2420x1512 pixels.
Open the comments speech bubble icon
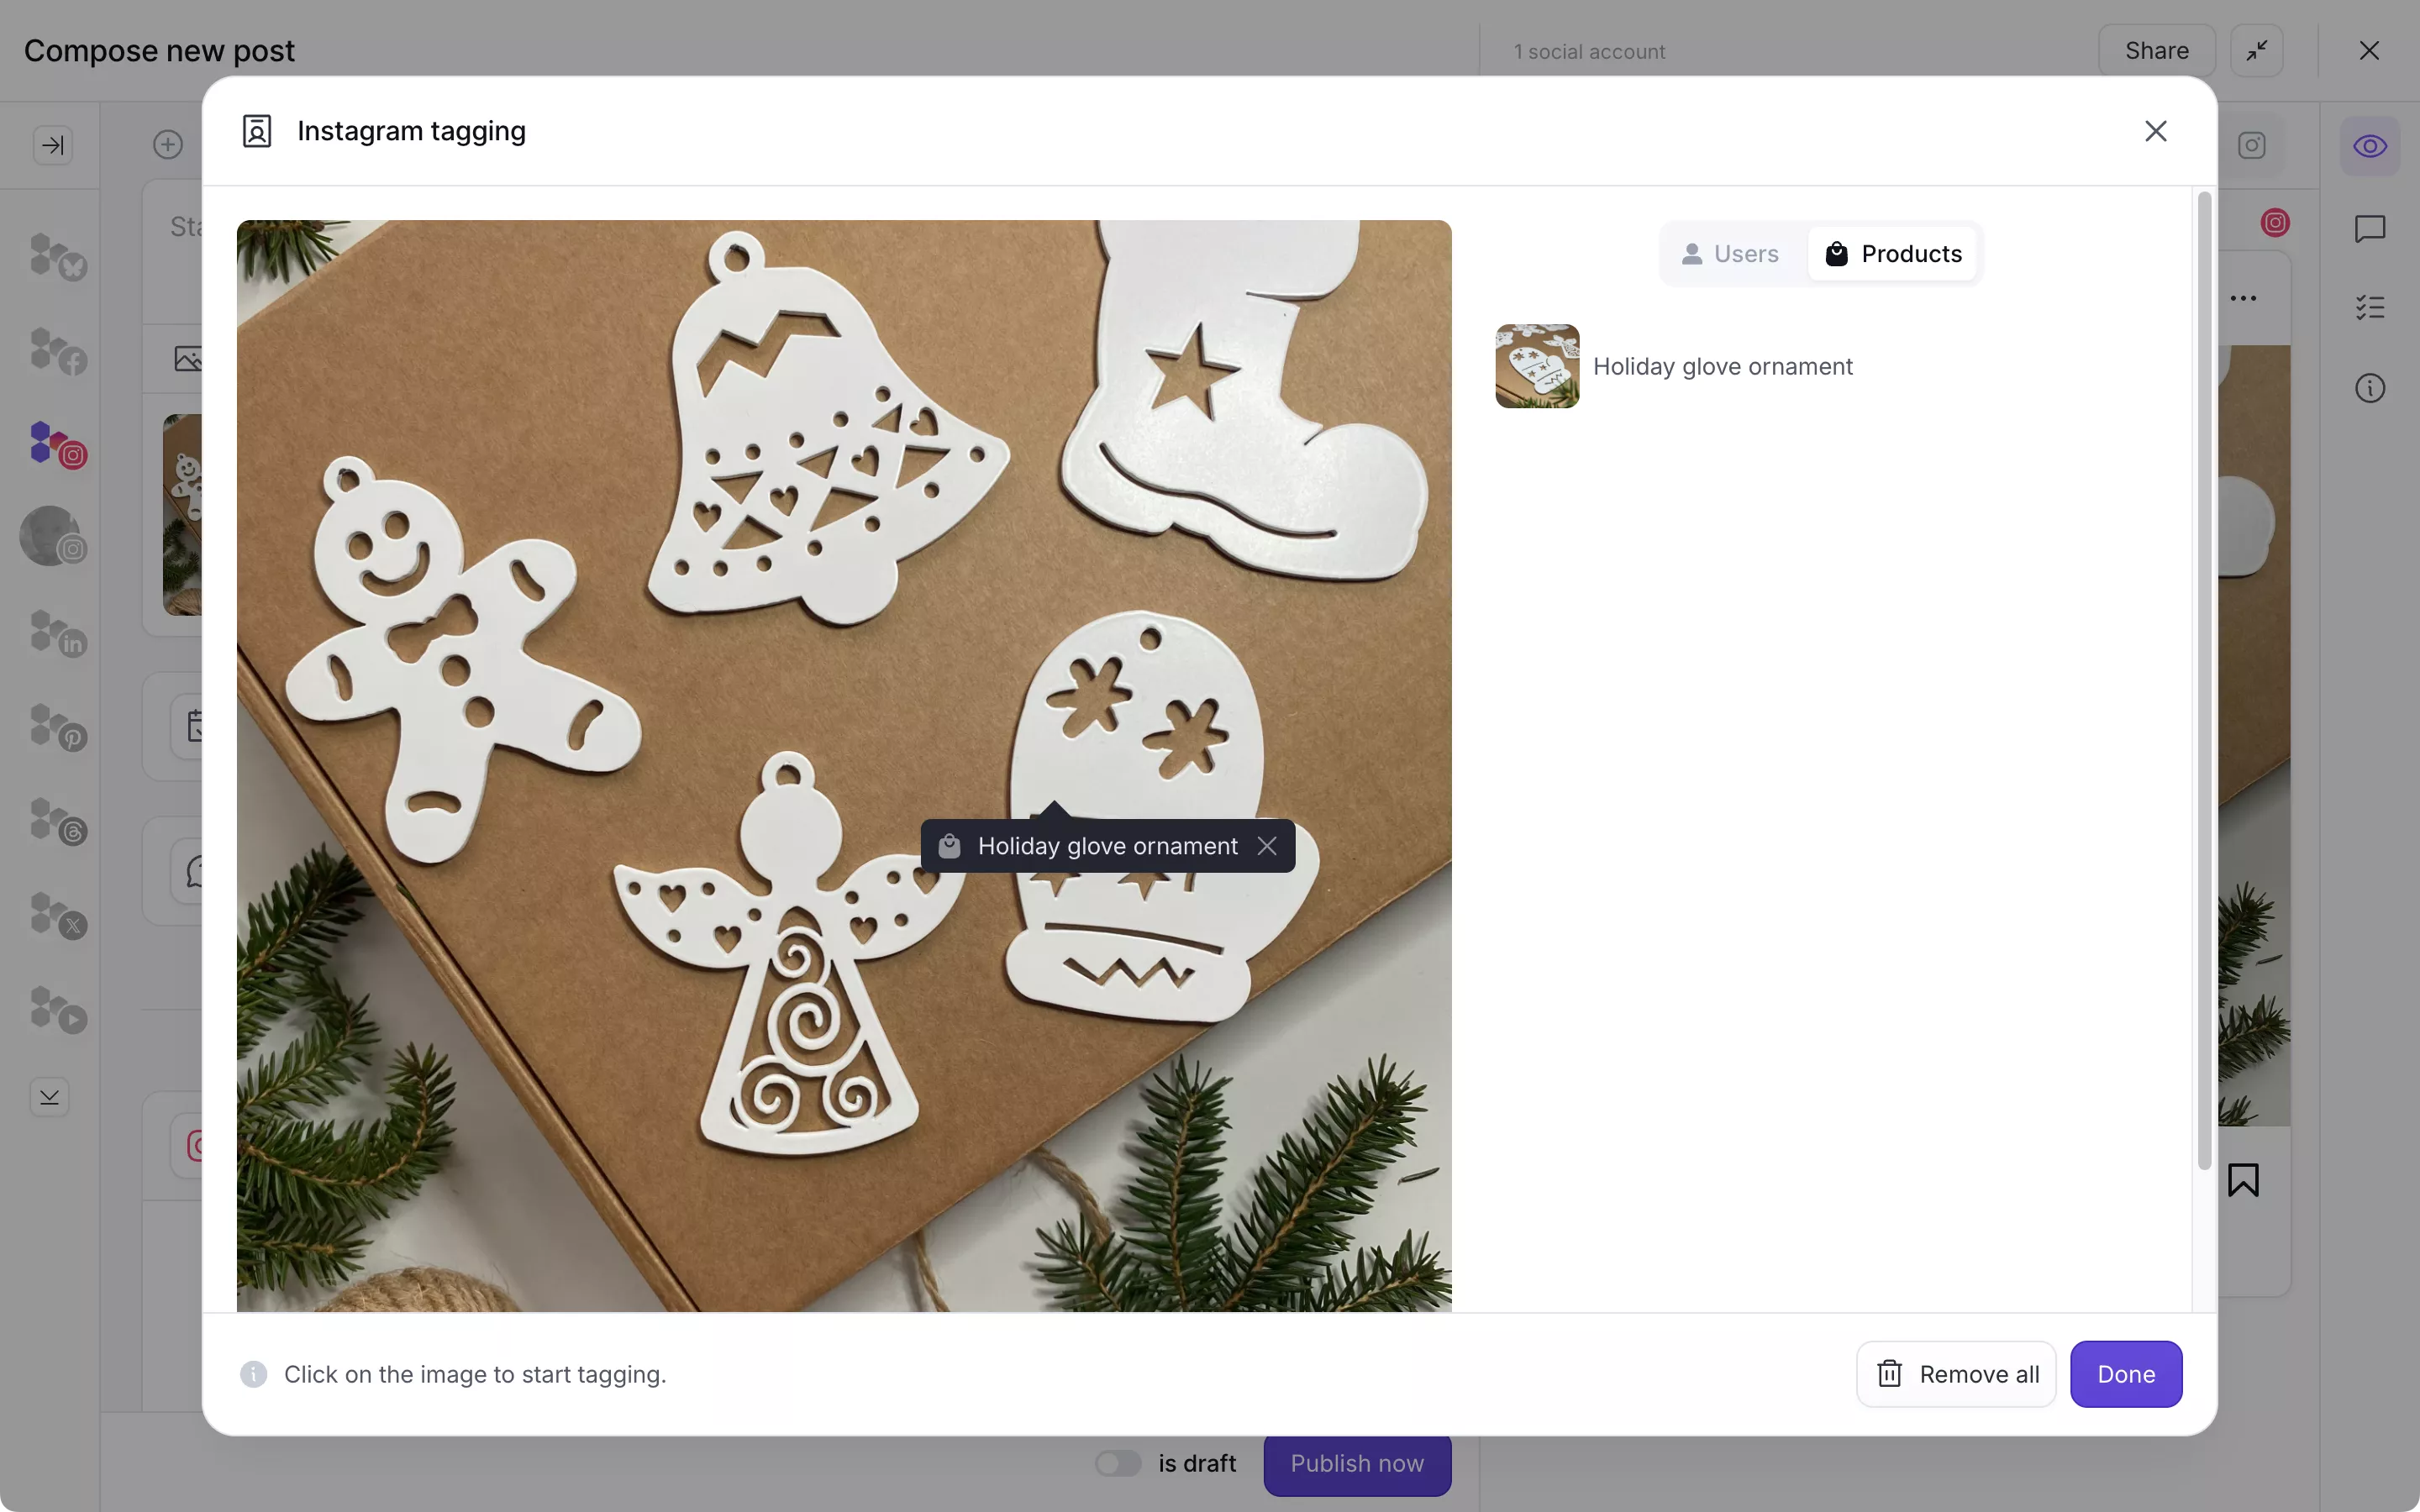(x=2370, y=229)
